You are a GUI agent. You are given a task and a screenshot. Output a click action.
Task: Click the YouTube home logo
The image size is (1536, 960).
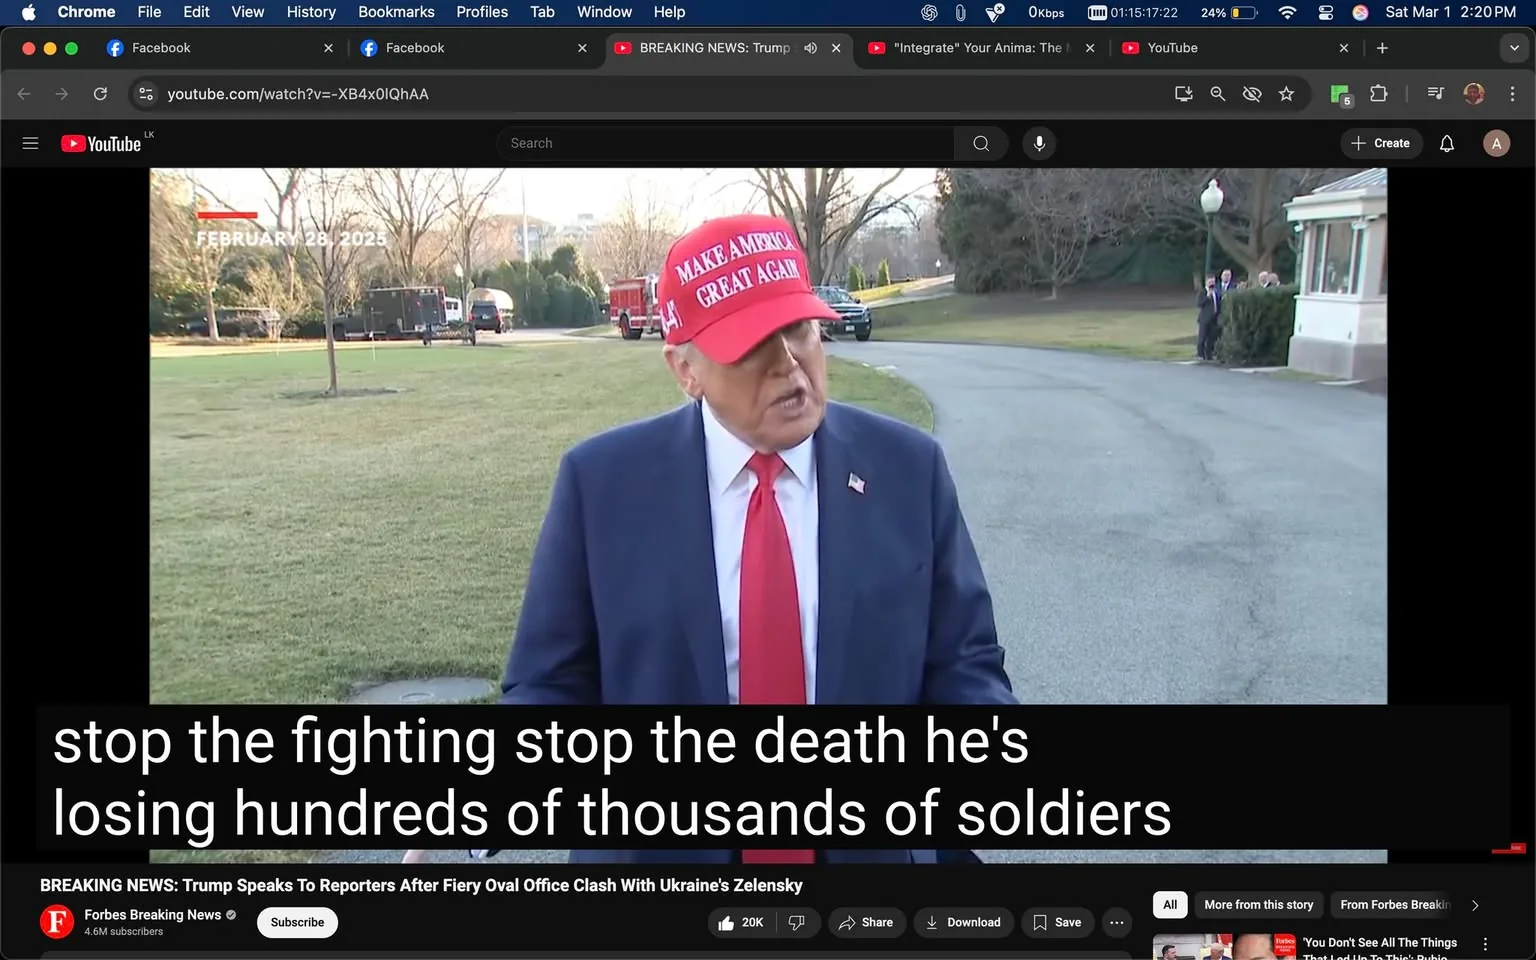pos(101,143)
